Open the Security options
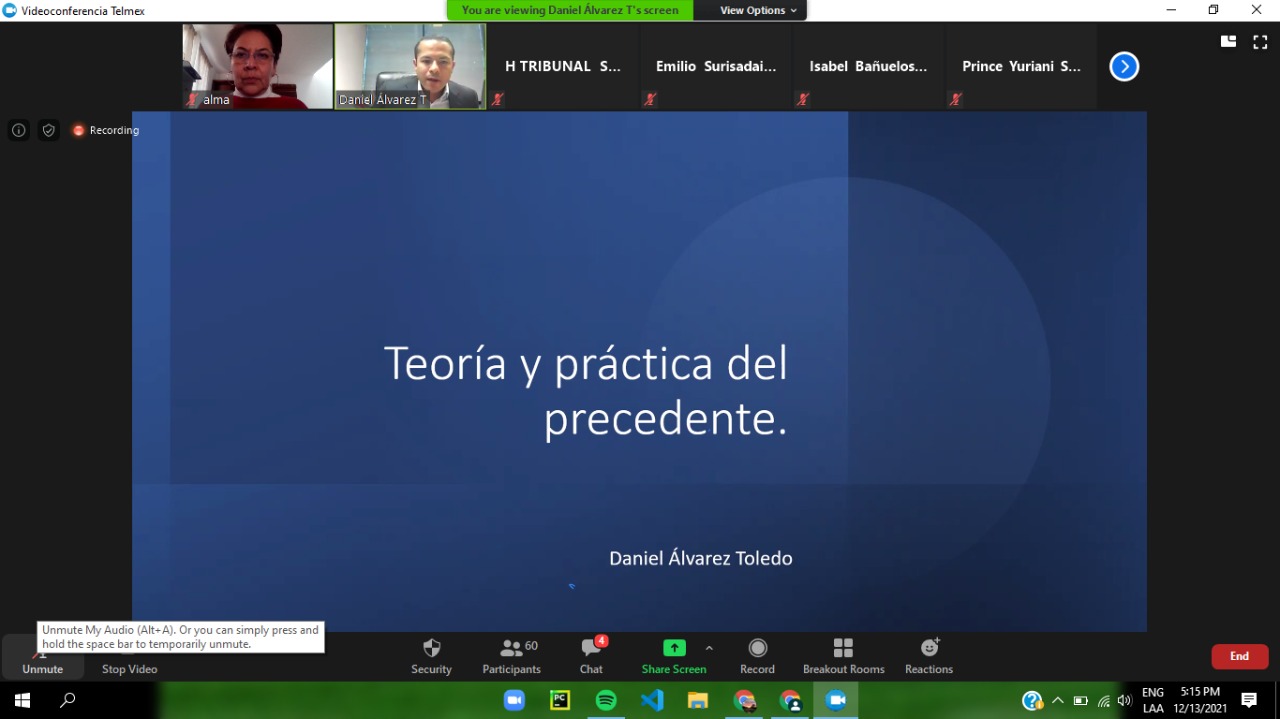Viewport: 1280px width, 719px height. (x=431, y=657)
